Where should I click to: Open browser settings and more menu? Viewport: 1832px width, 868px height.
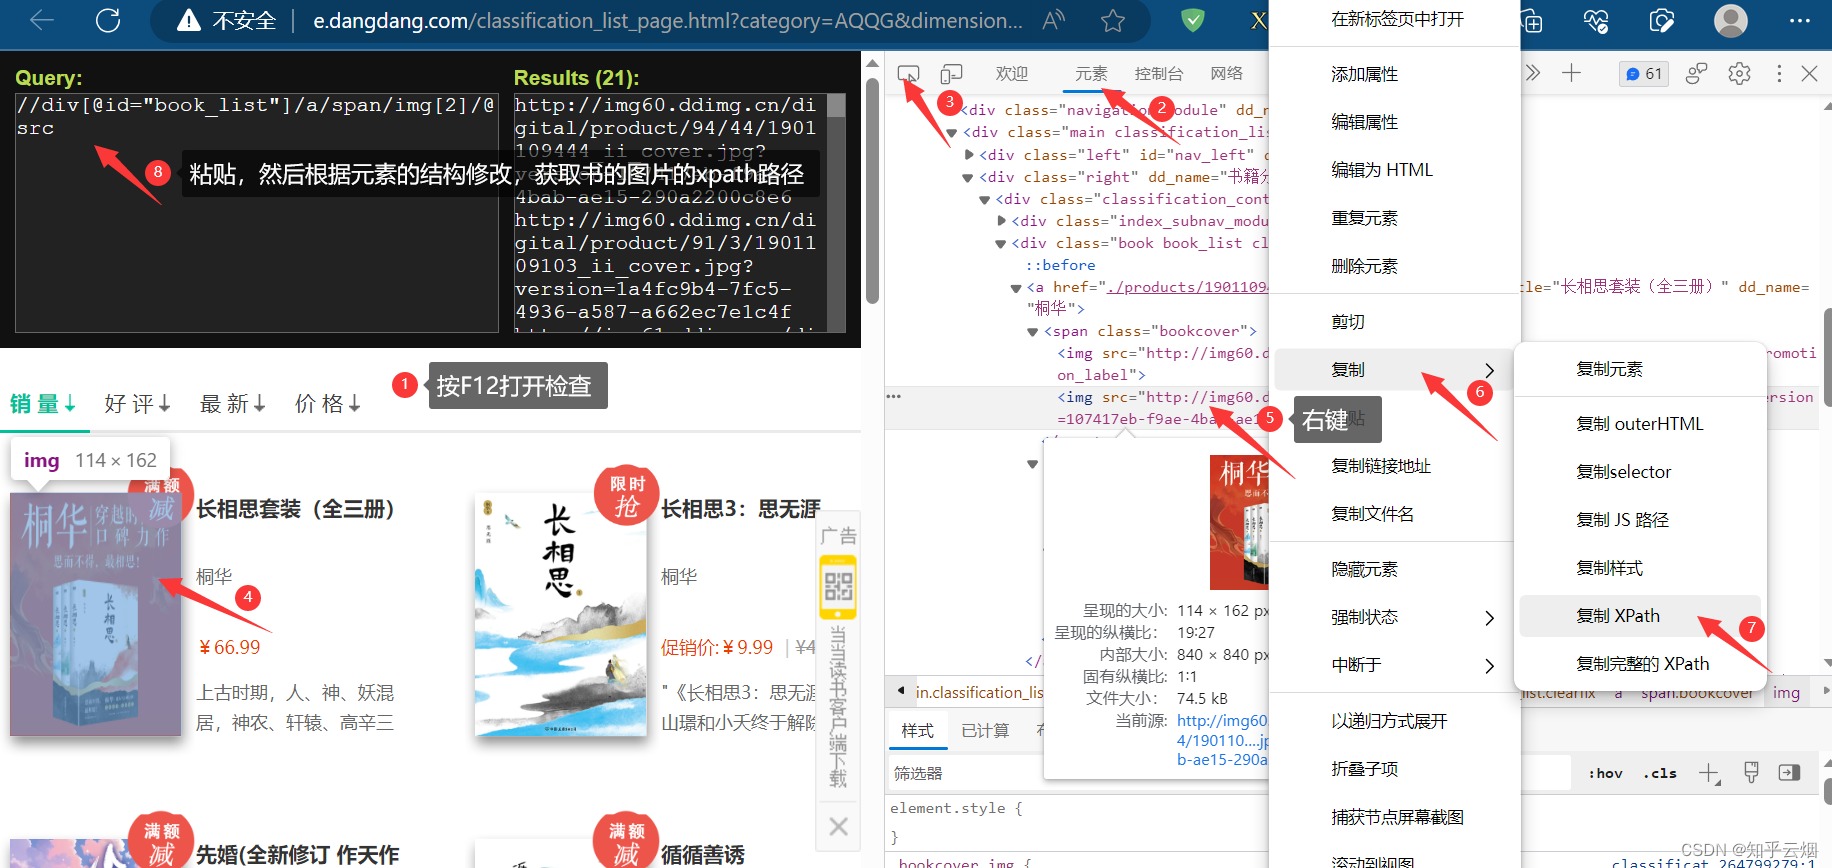[1799, 20]
